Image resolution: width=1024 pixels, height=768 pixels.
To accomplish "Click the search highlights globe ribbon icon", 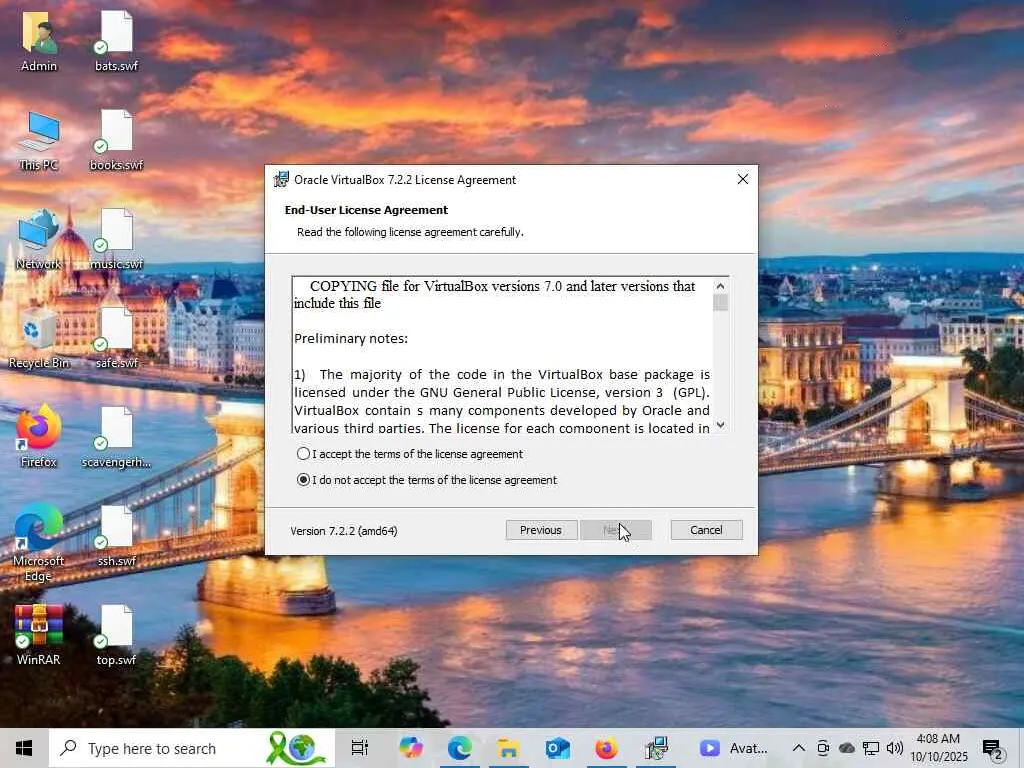I will click(x=296, y=748).
